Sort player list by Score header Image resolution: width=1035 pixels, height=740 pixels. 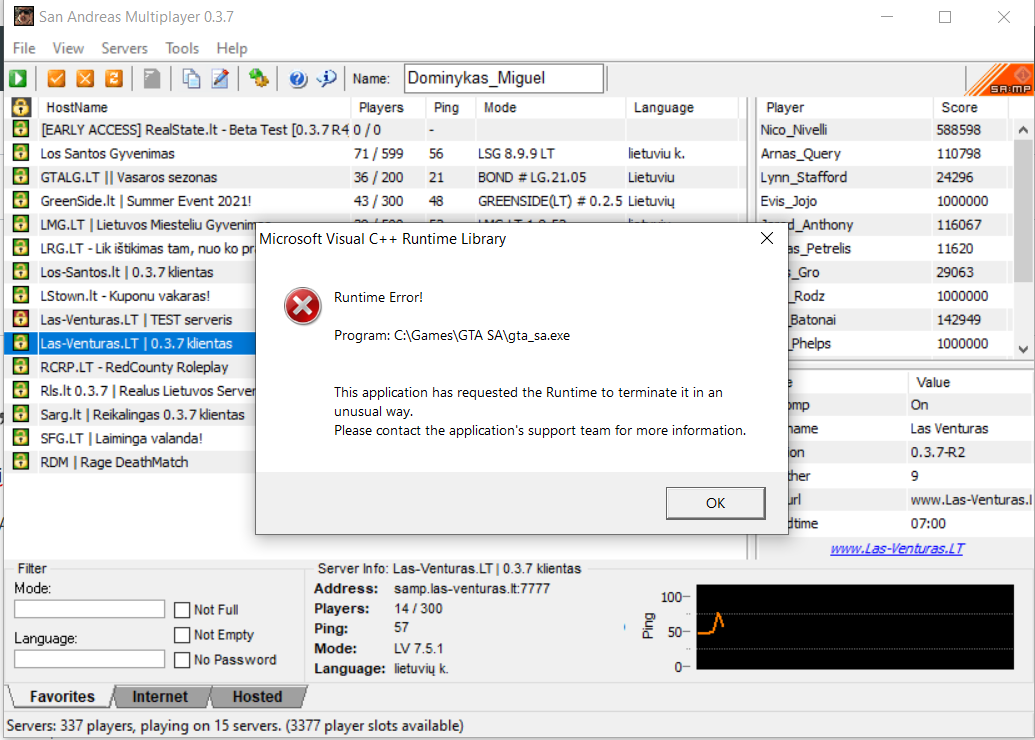[x=970, y=107]
